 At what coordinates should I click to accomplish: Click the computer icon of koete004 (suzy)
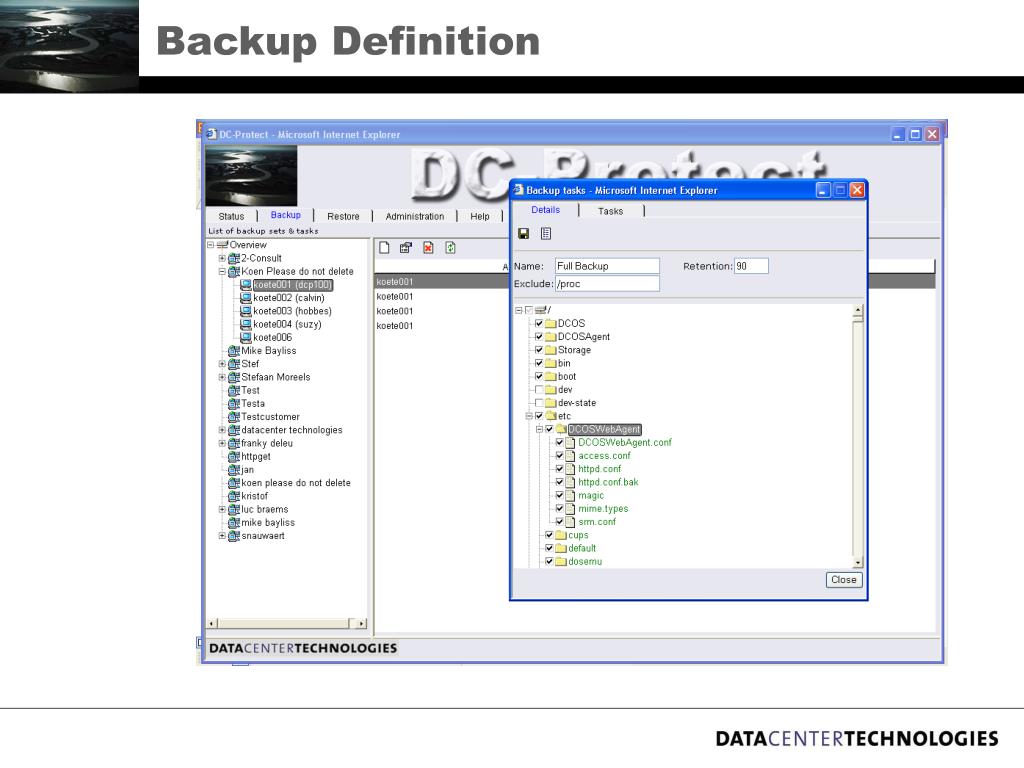point(246,324)
